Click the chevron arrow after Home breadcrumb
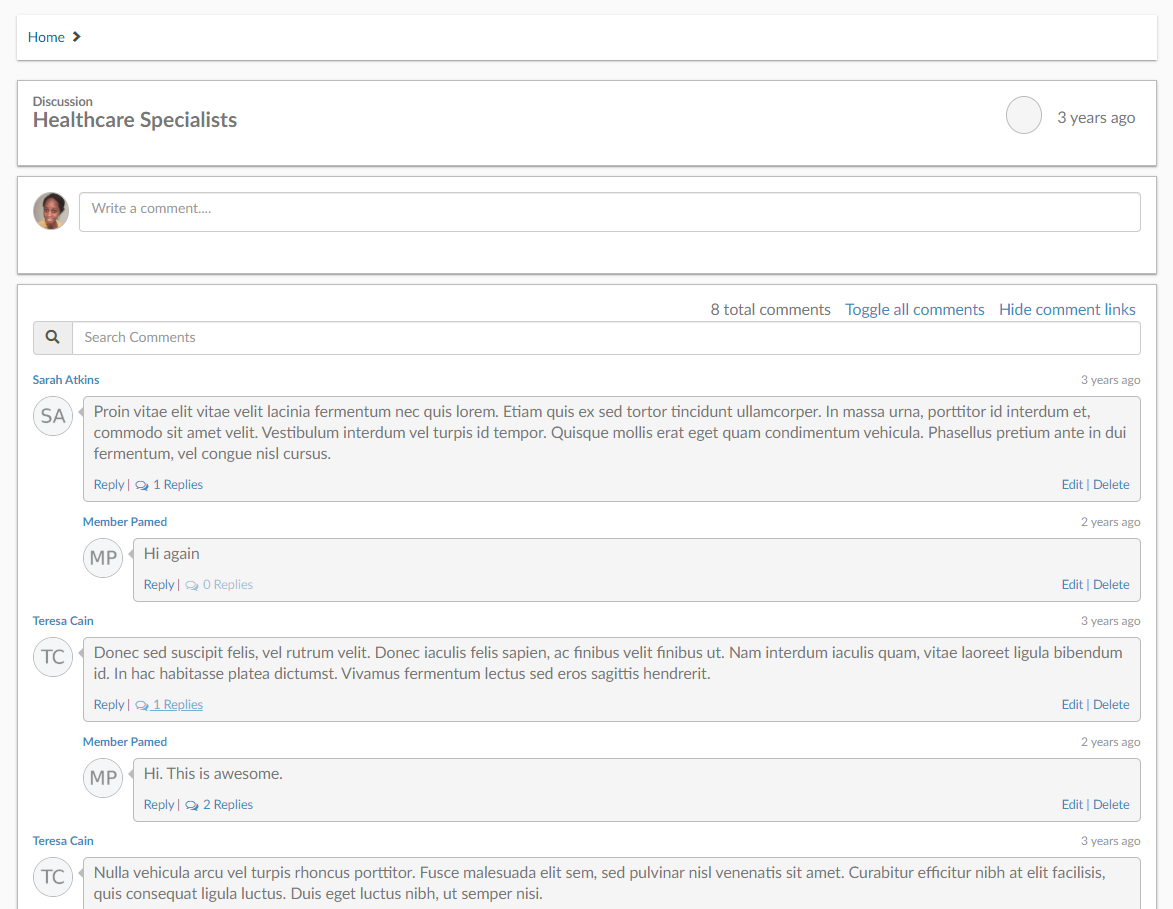1173x909 pixels. click(x=76, y=37)
